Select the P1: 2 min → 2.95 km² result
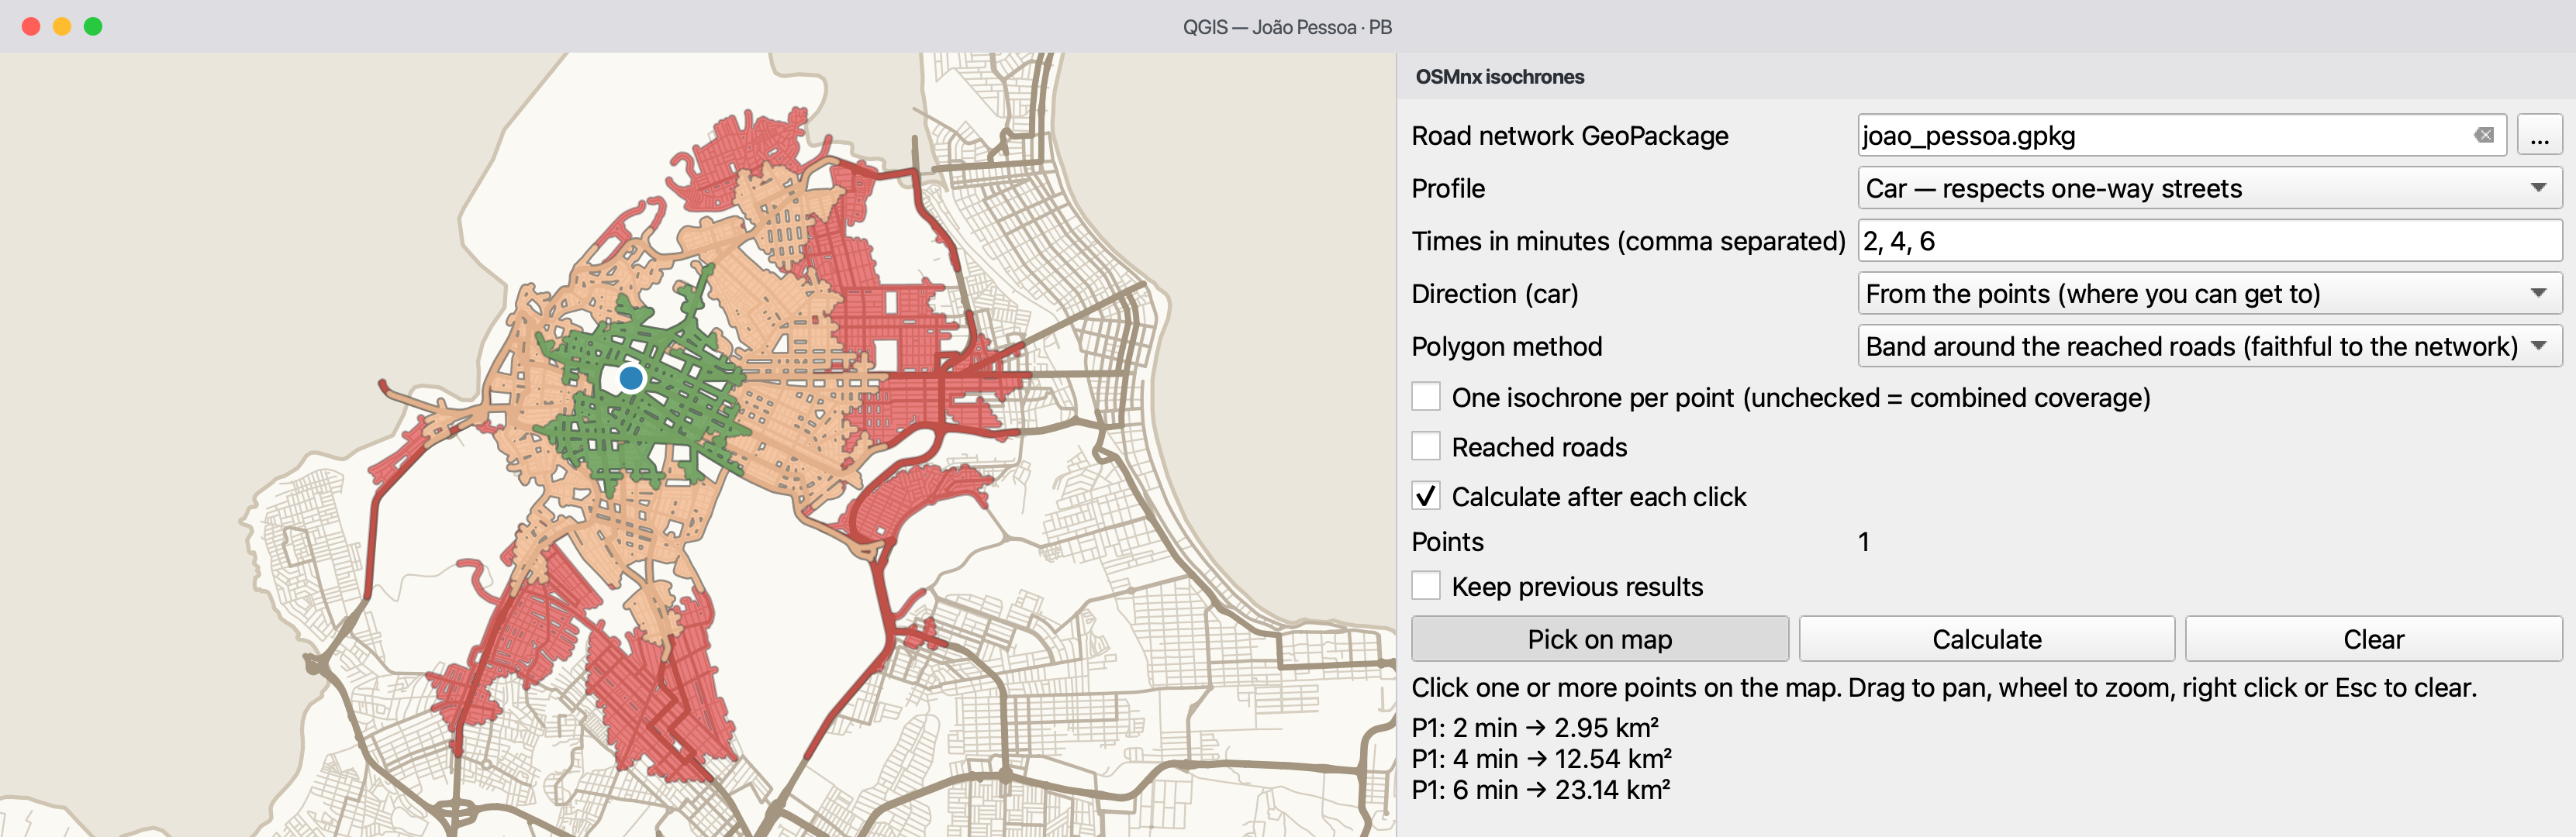This screenshot has width=2576, height=837. 1535,727
